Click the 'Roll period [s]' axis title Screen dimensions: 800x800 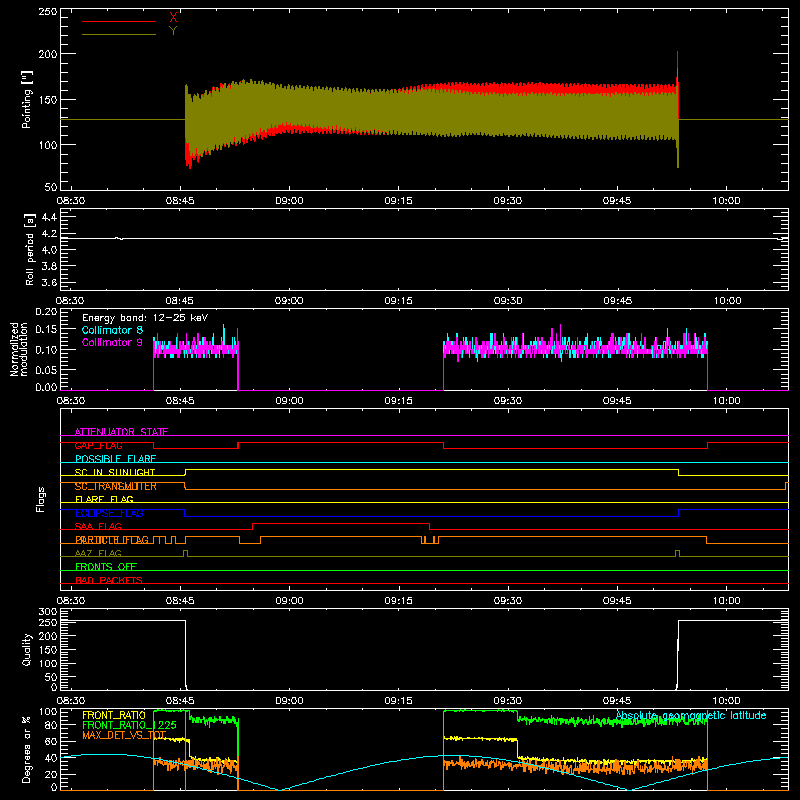tap(29, 249)
